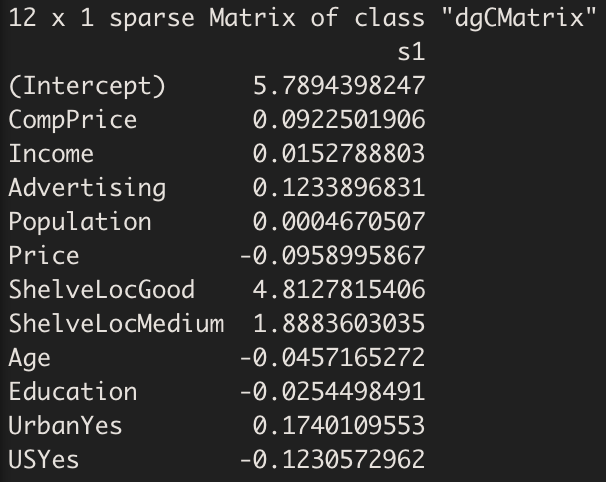Select the Advertising coefficient 0.1233896831
The image size is (606, 482).
click(339, 188)
